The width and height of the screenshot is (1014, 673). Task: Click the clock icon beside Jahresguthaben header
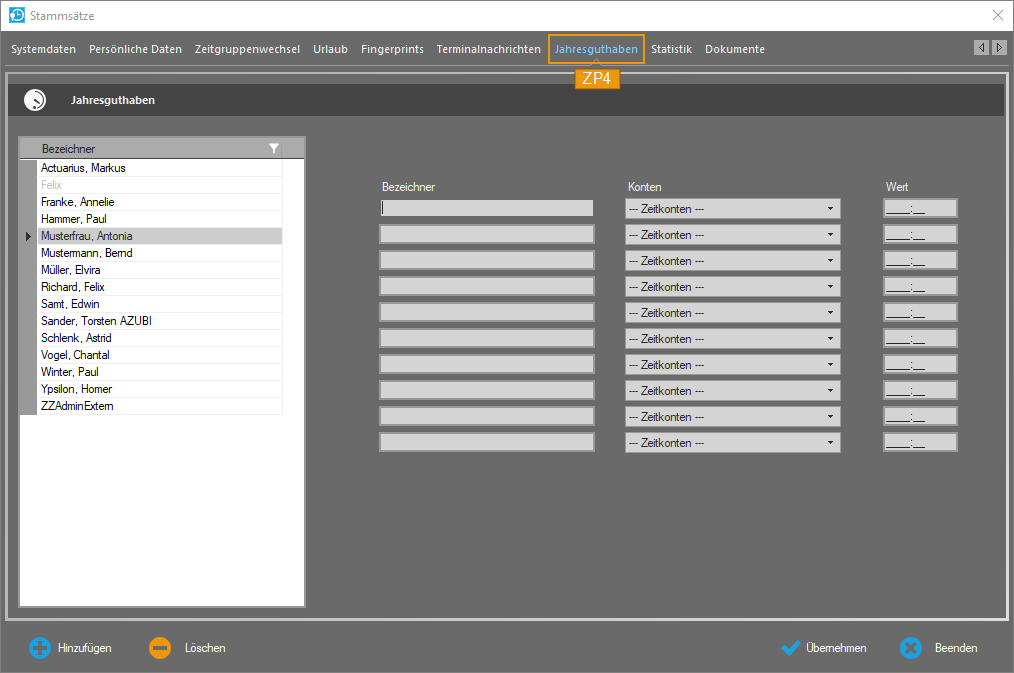tap(35, 100)
